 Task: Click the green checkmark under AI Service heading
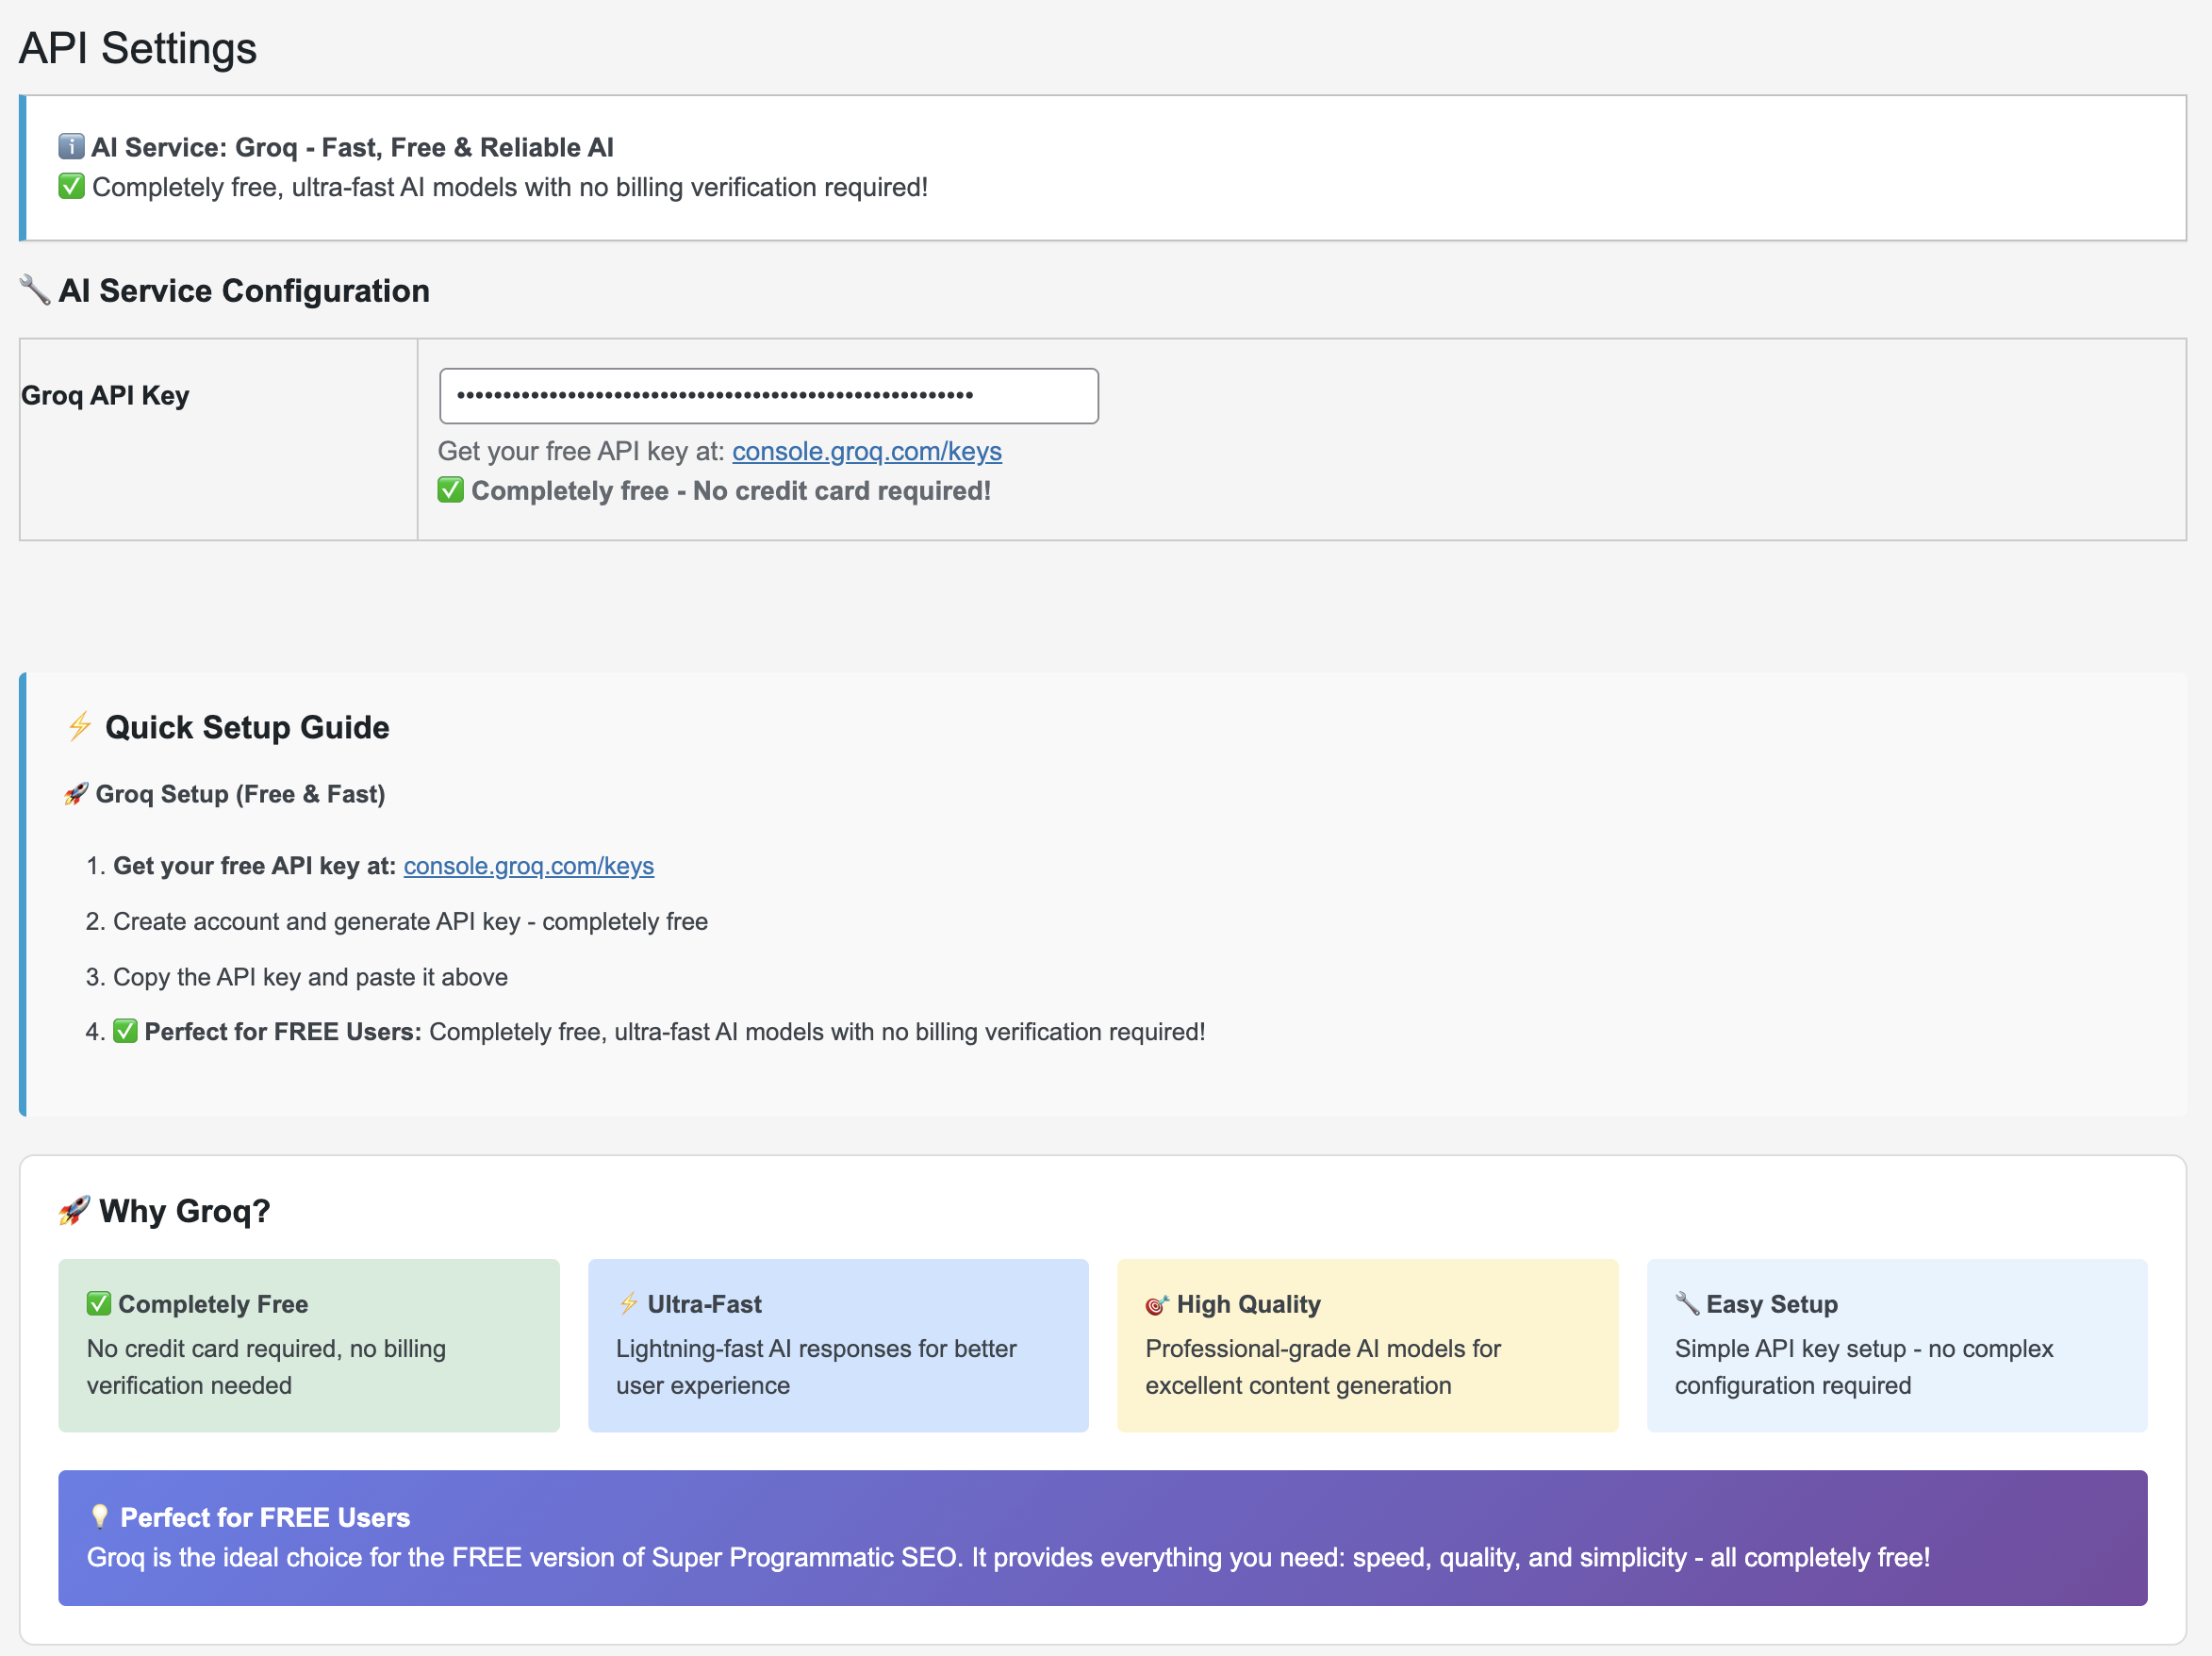click(x=71, y=187)
